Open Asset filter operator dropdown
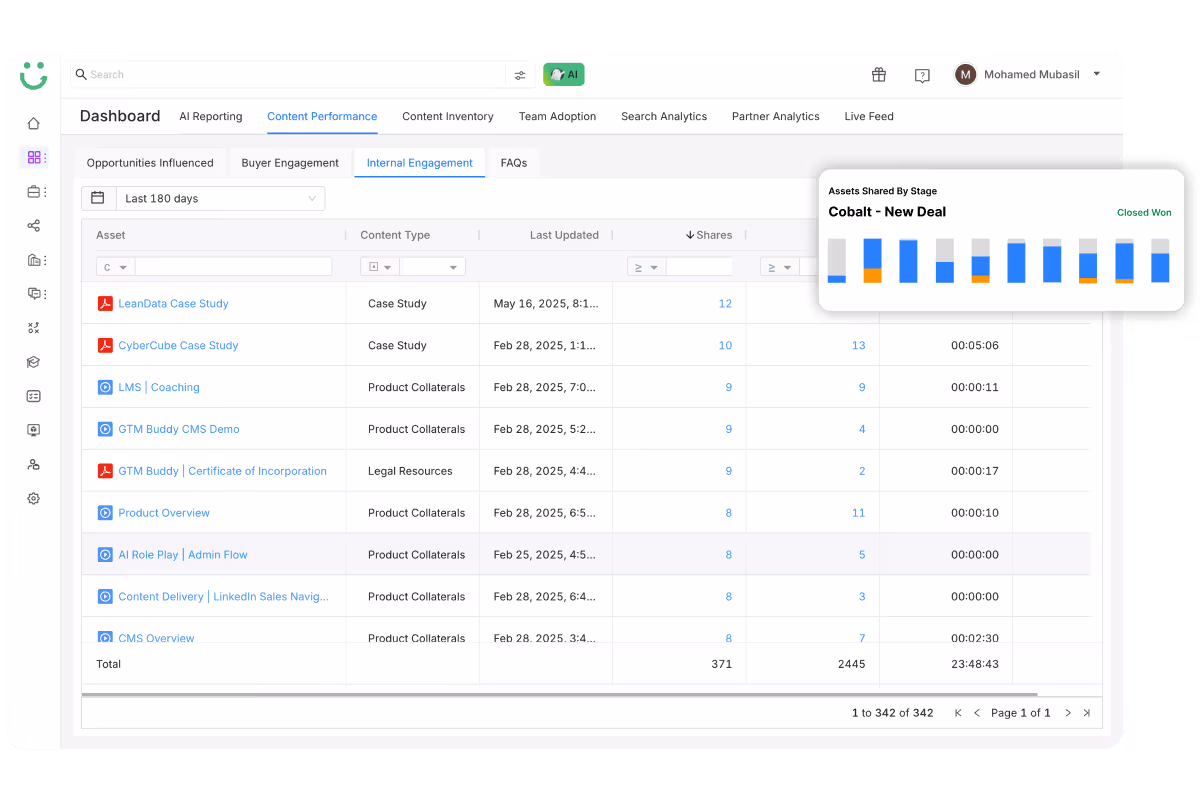The image size is (1200, 800). 115,267
